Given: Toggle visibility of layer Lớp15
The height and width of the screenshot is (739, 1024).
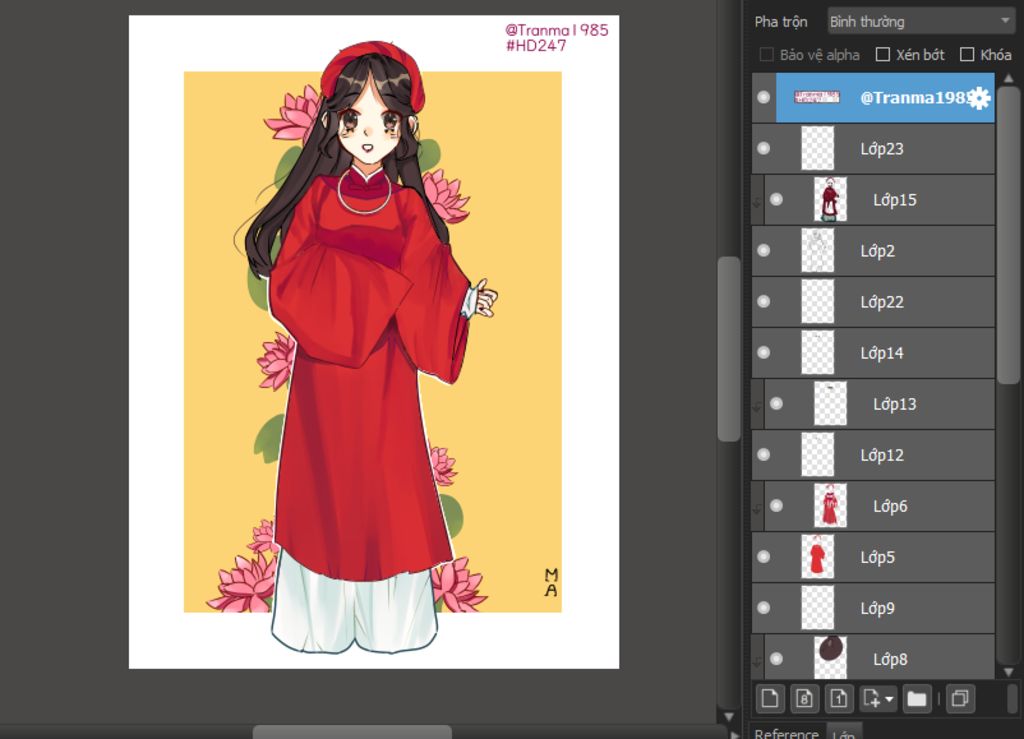Looking at the screenshot, I should pyautogui.click(x=776, y=199).
